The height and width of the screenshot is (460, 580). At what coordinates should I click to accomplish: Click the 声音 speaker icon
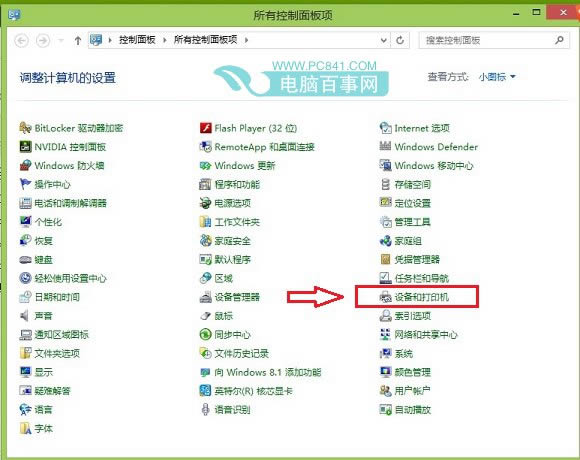point(25,316)
